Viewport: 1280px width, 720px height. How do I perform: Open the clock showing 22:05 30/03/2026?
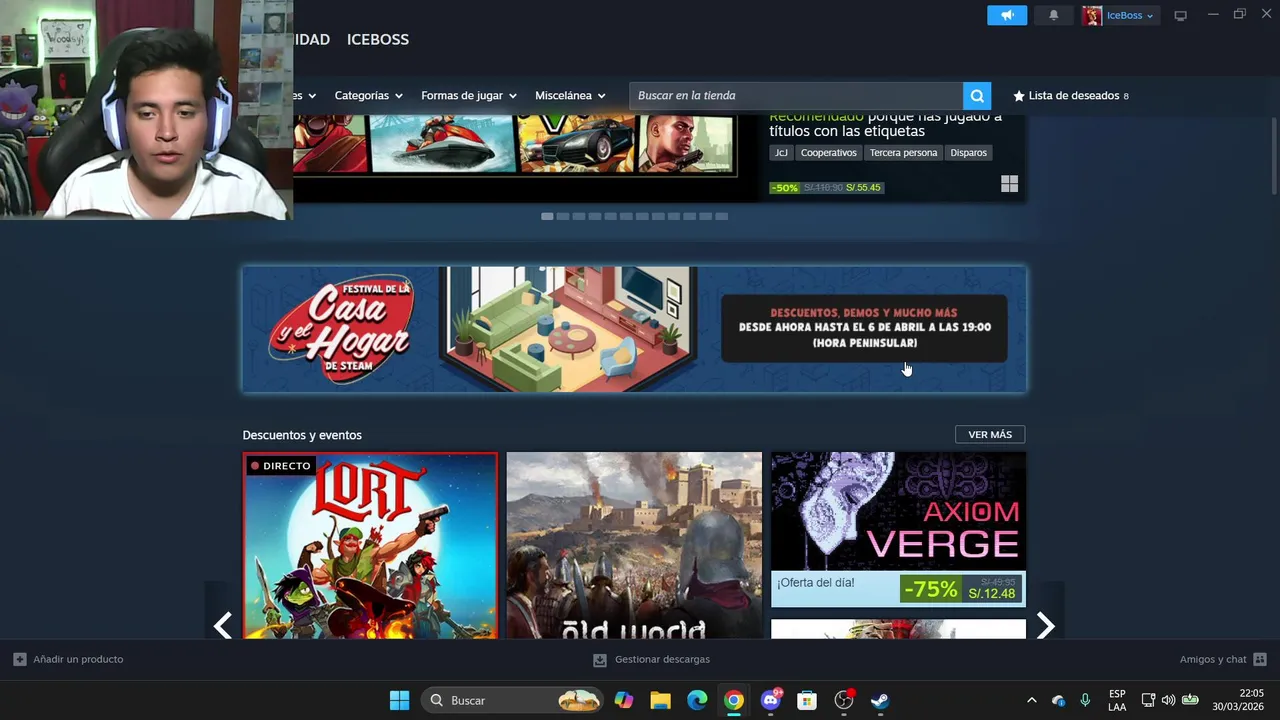point(1238,700)
